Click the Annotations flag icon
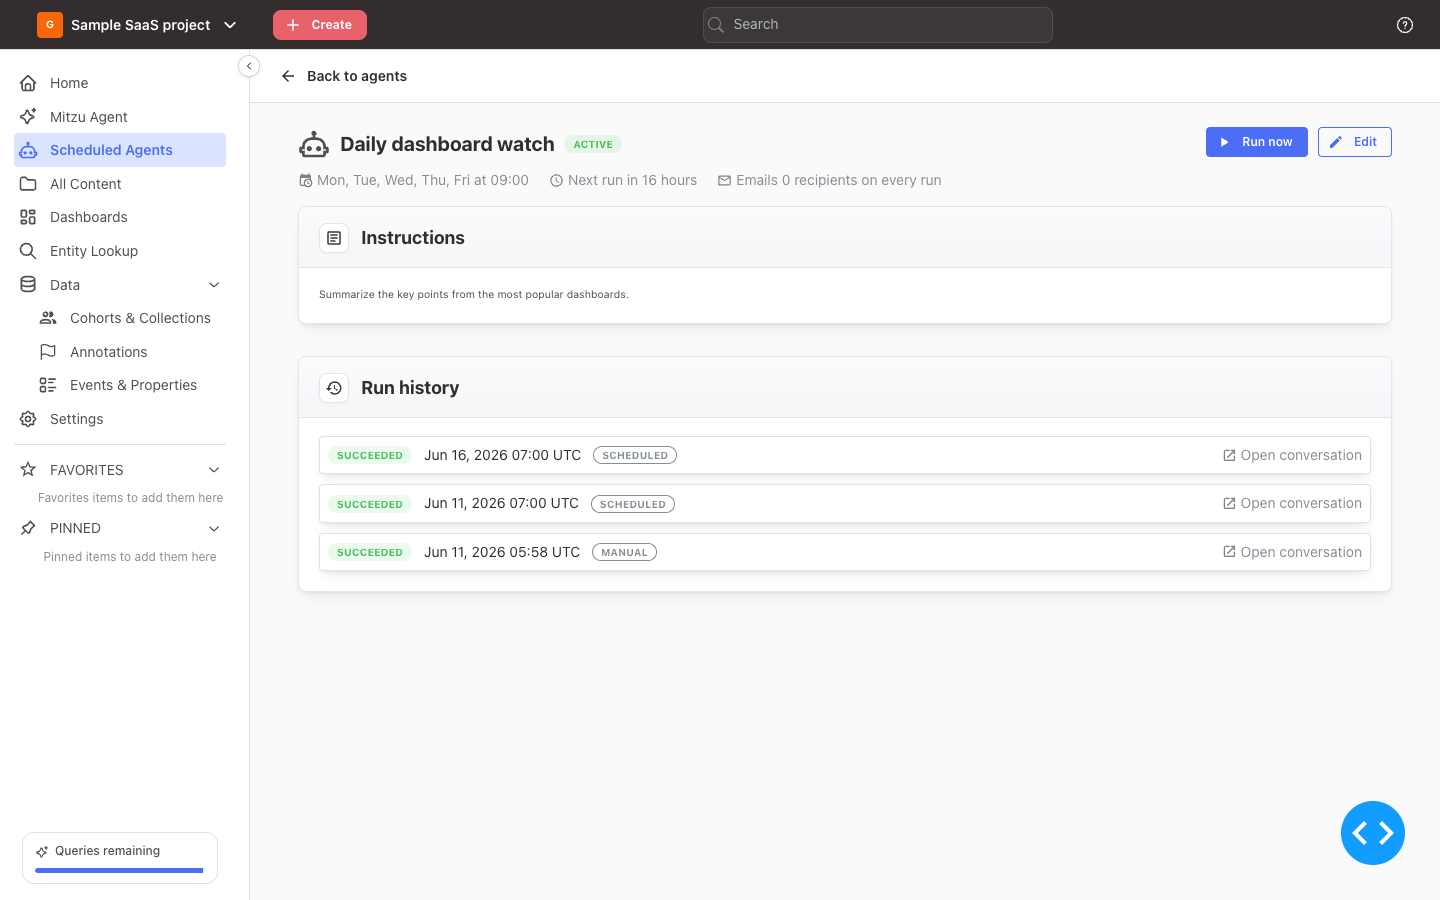 point(48,352)
